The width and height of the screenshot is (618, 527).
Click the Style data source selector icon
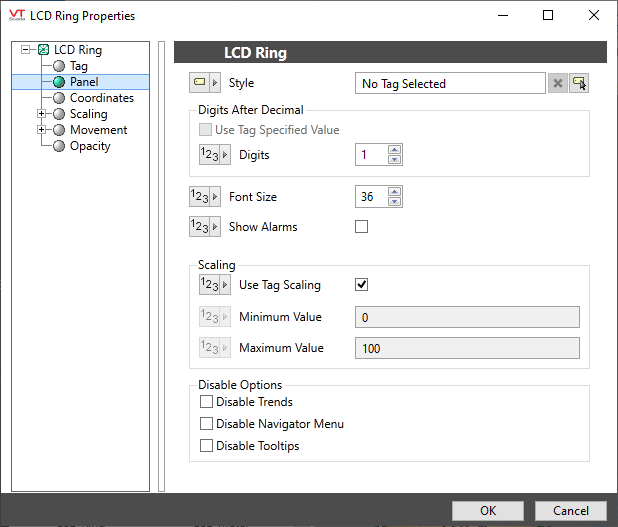[x=204, y=83]
